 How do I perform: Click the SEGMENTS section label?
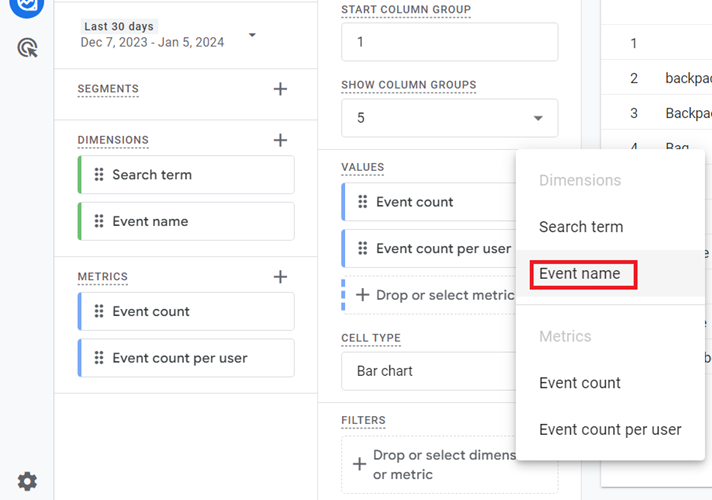108,89
